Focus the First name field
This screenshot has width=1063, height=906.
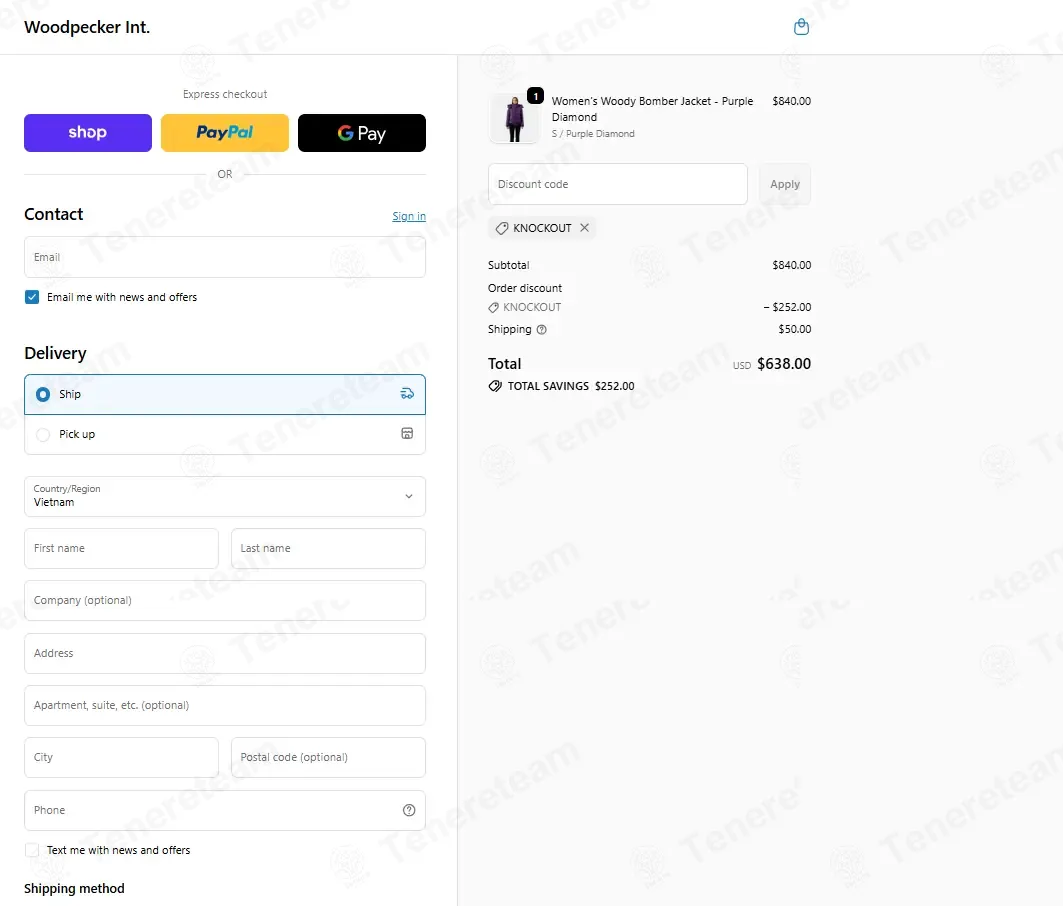pos(121,548)
